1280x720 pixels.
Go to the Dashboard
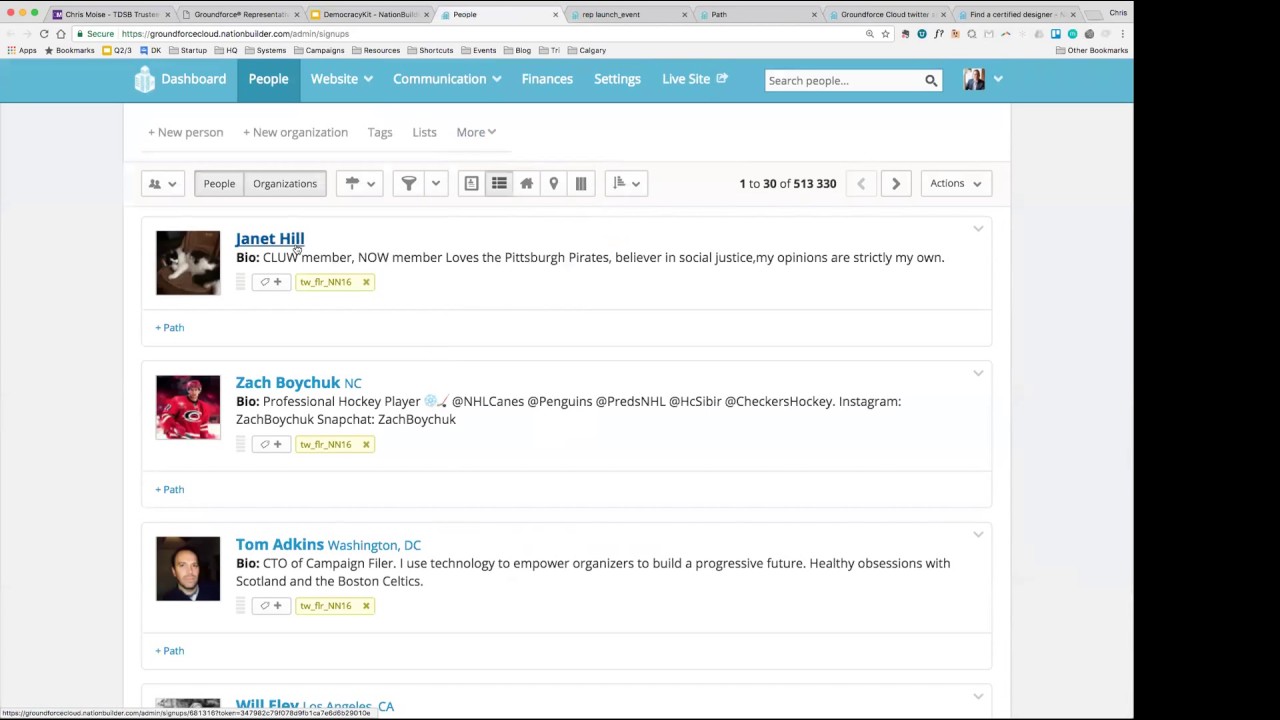click(x=194, y=79)
